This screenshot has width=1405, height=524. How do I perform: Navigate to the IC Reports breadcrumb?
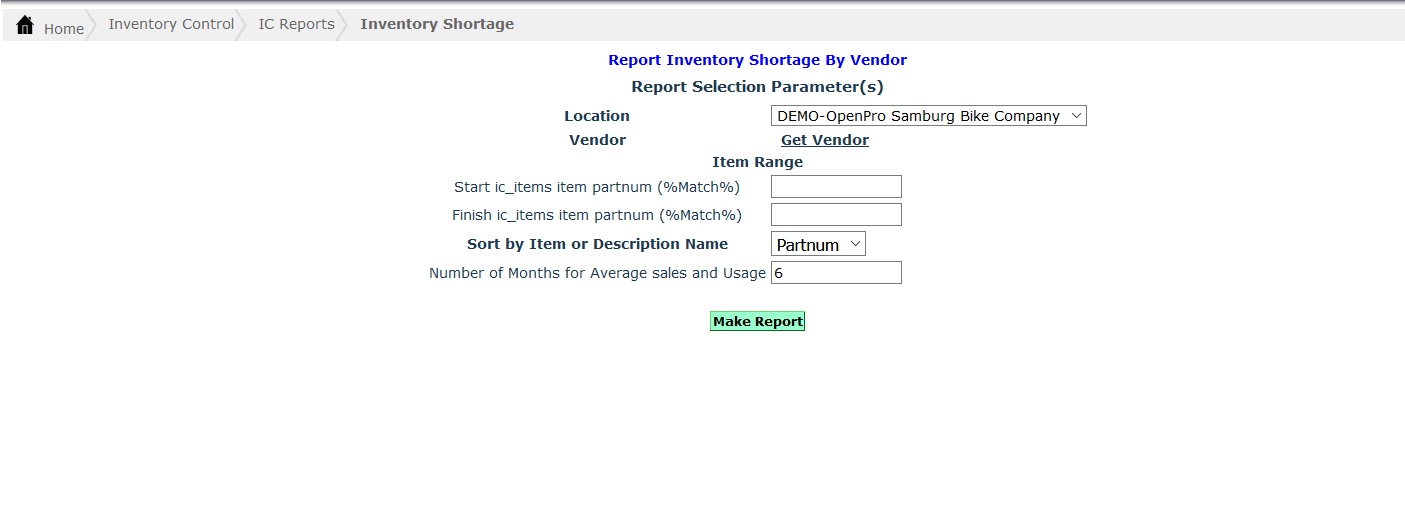pos(296,24)
